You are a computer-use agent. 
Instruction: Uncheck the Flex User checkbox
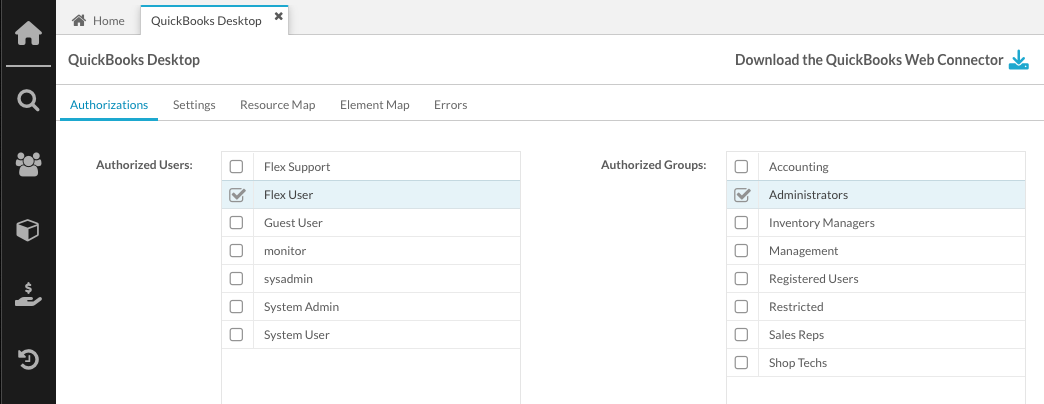pos(236,194)
